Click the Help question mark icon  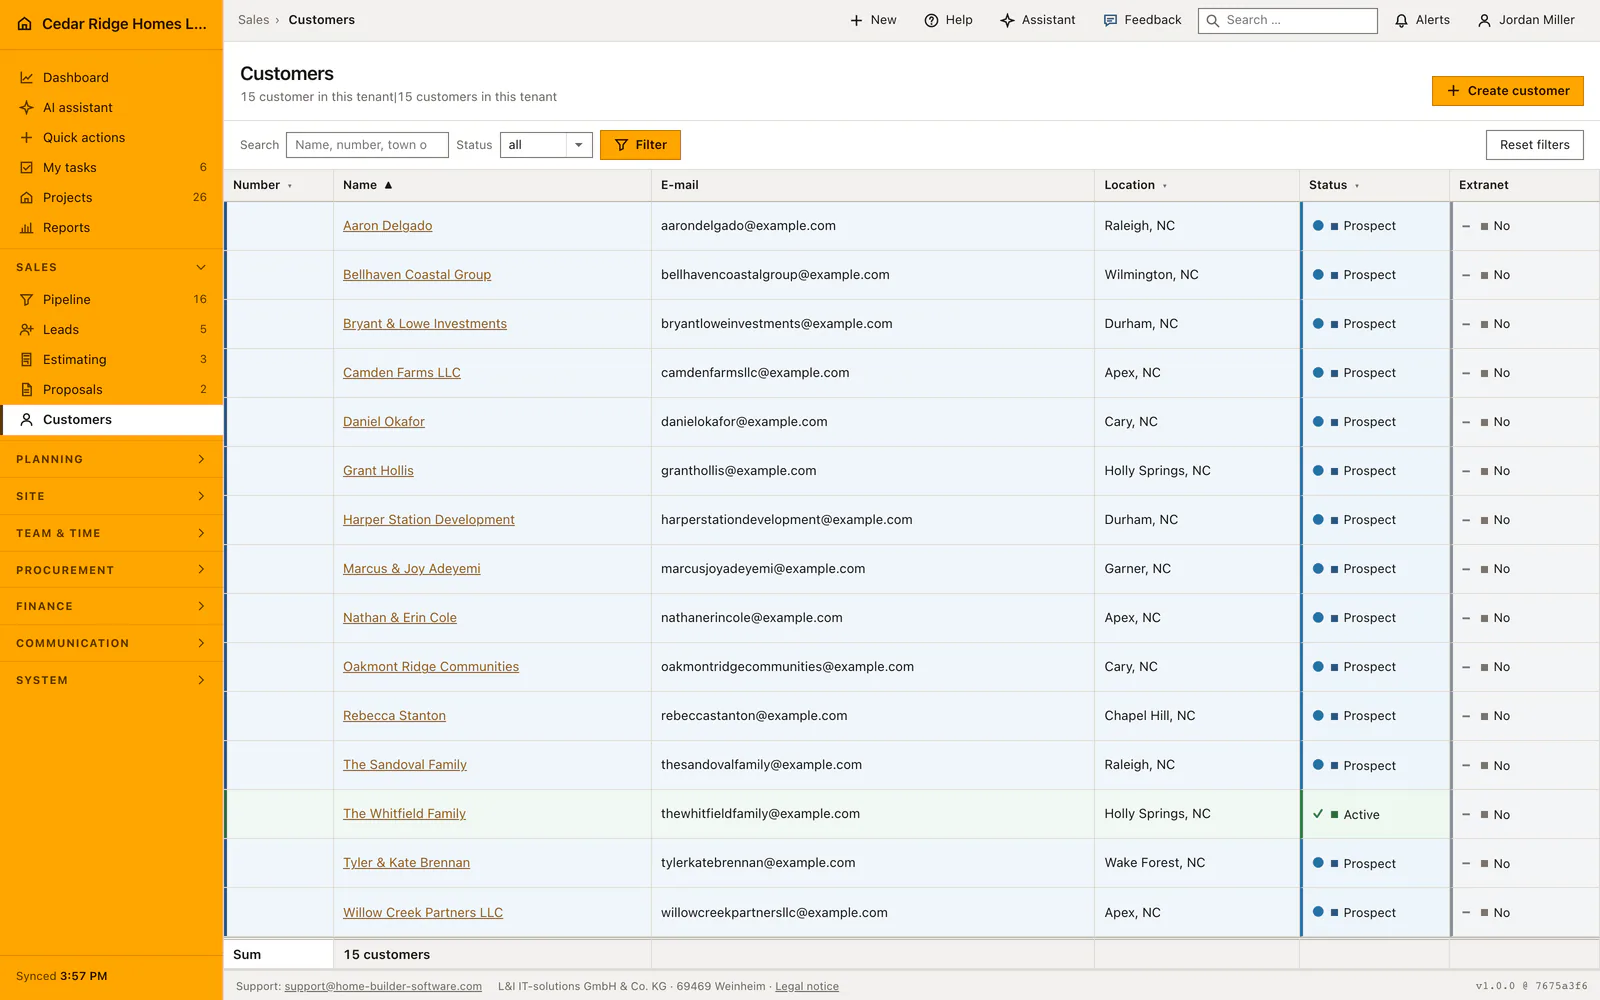[931, 20]
